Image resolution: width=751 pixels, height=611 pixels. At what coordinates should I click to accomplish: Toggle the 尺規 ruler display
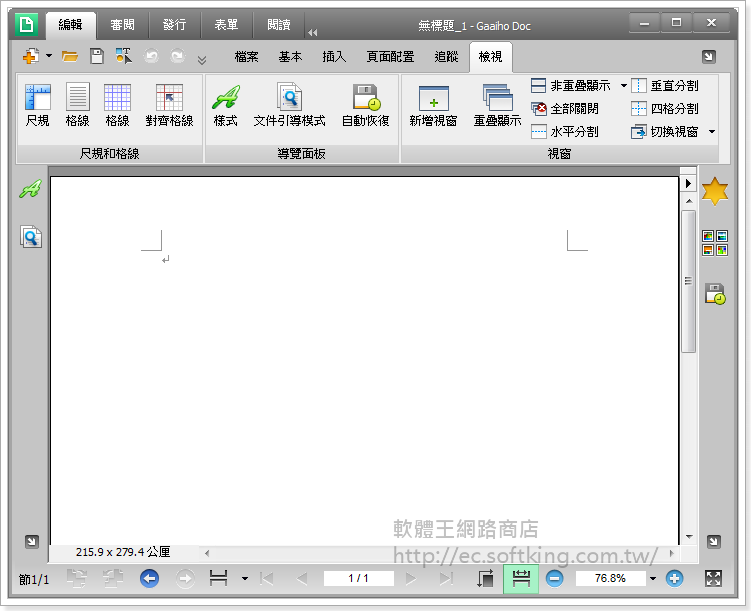(x=38, y=105)
